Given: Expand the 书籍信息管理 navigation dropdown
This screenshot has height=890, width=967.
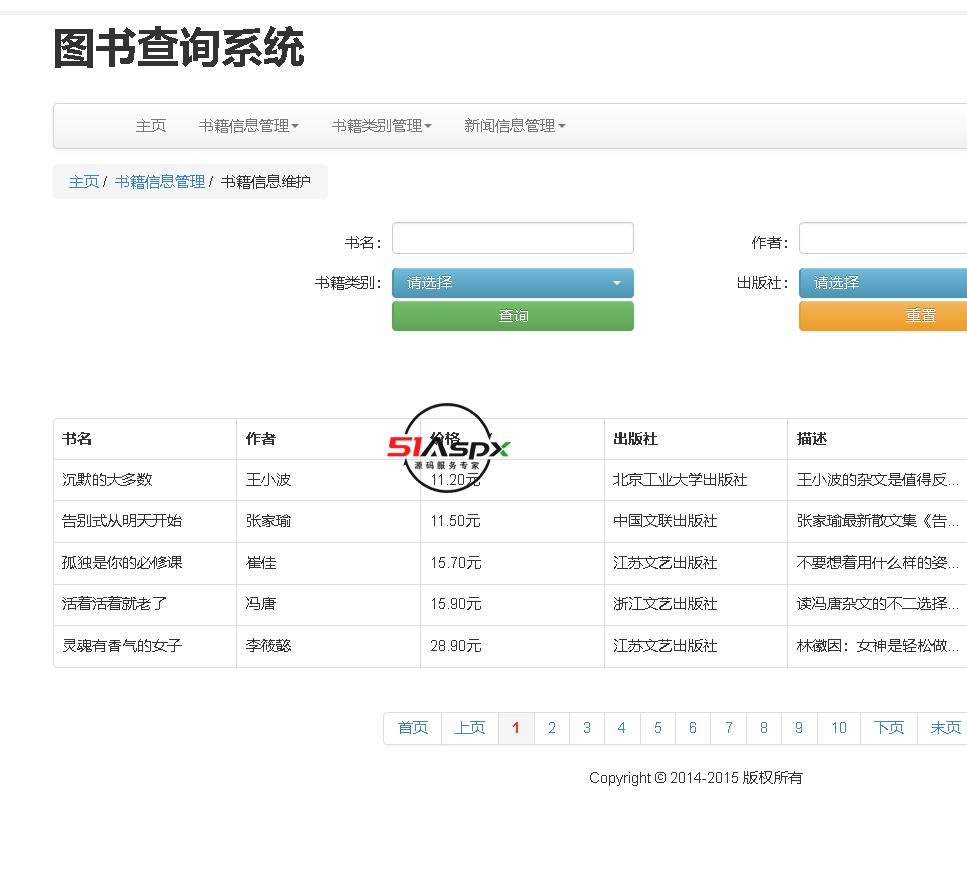Looking at the screenshot, I should pyautogui.click(x=249, y=126).
